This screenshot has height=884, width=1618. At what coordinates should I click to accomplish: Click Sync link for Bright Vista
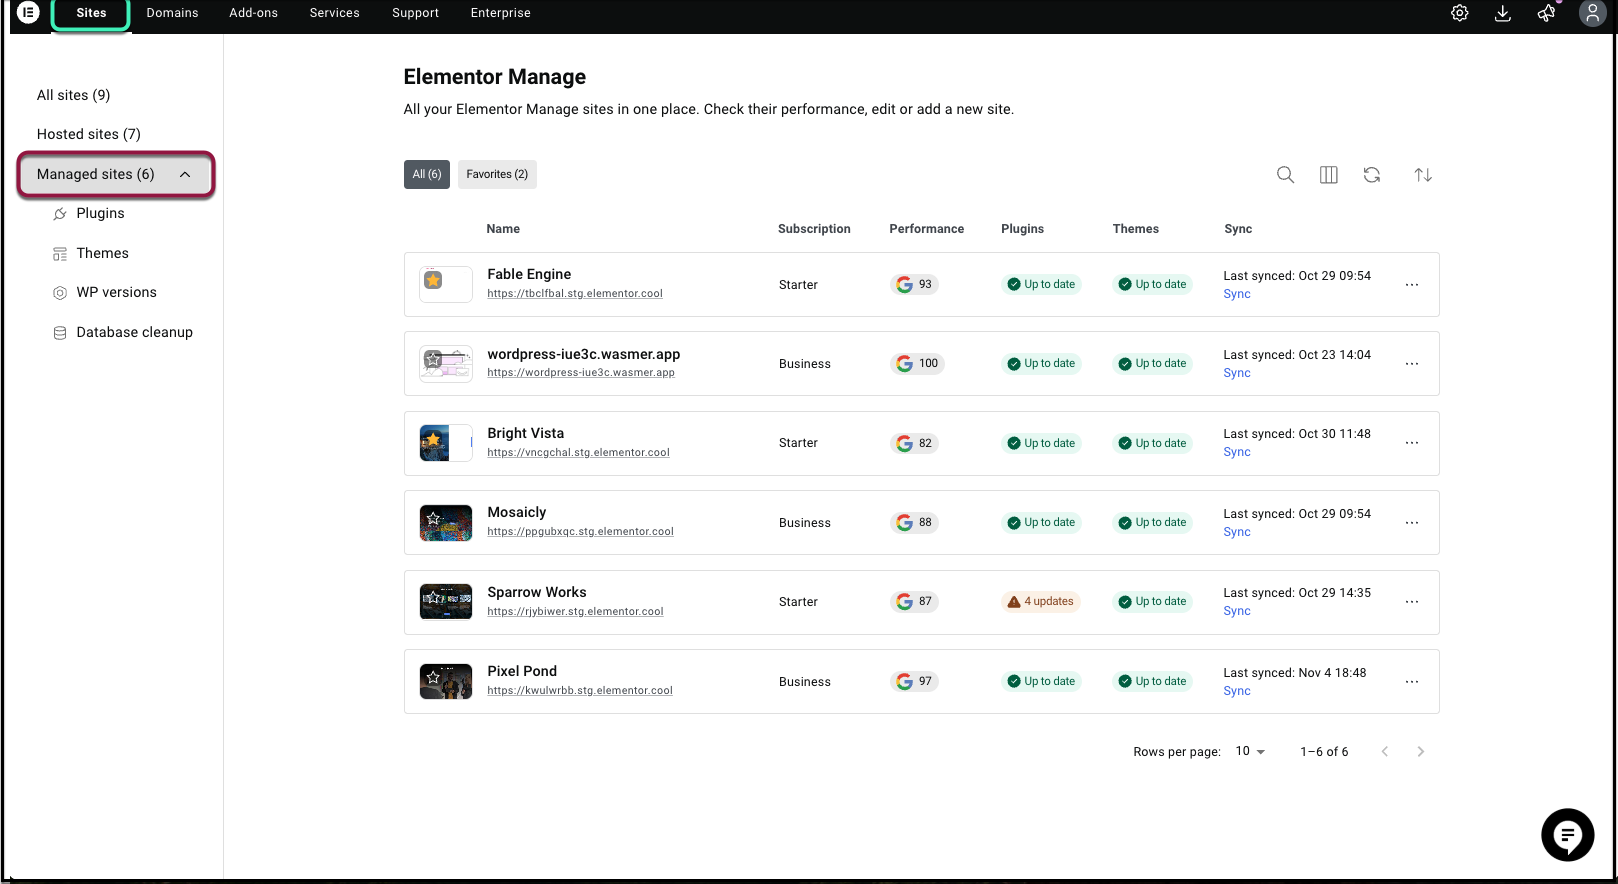1236,452
